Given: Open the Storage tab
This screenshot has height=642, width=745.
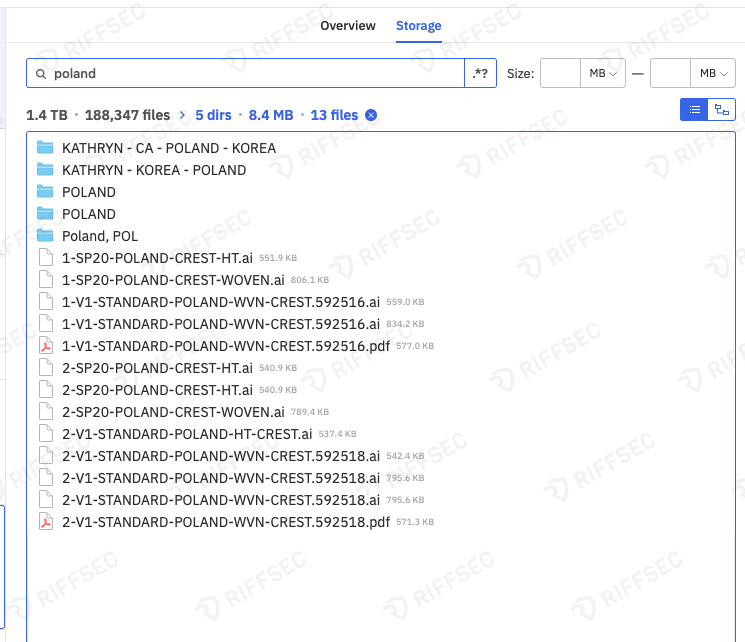Looking at the screenshot, I should coord(419,26).
